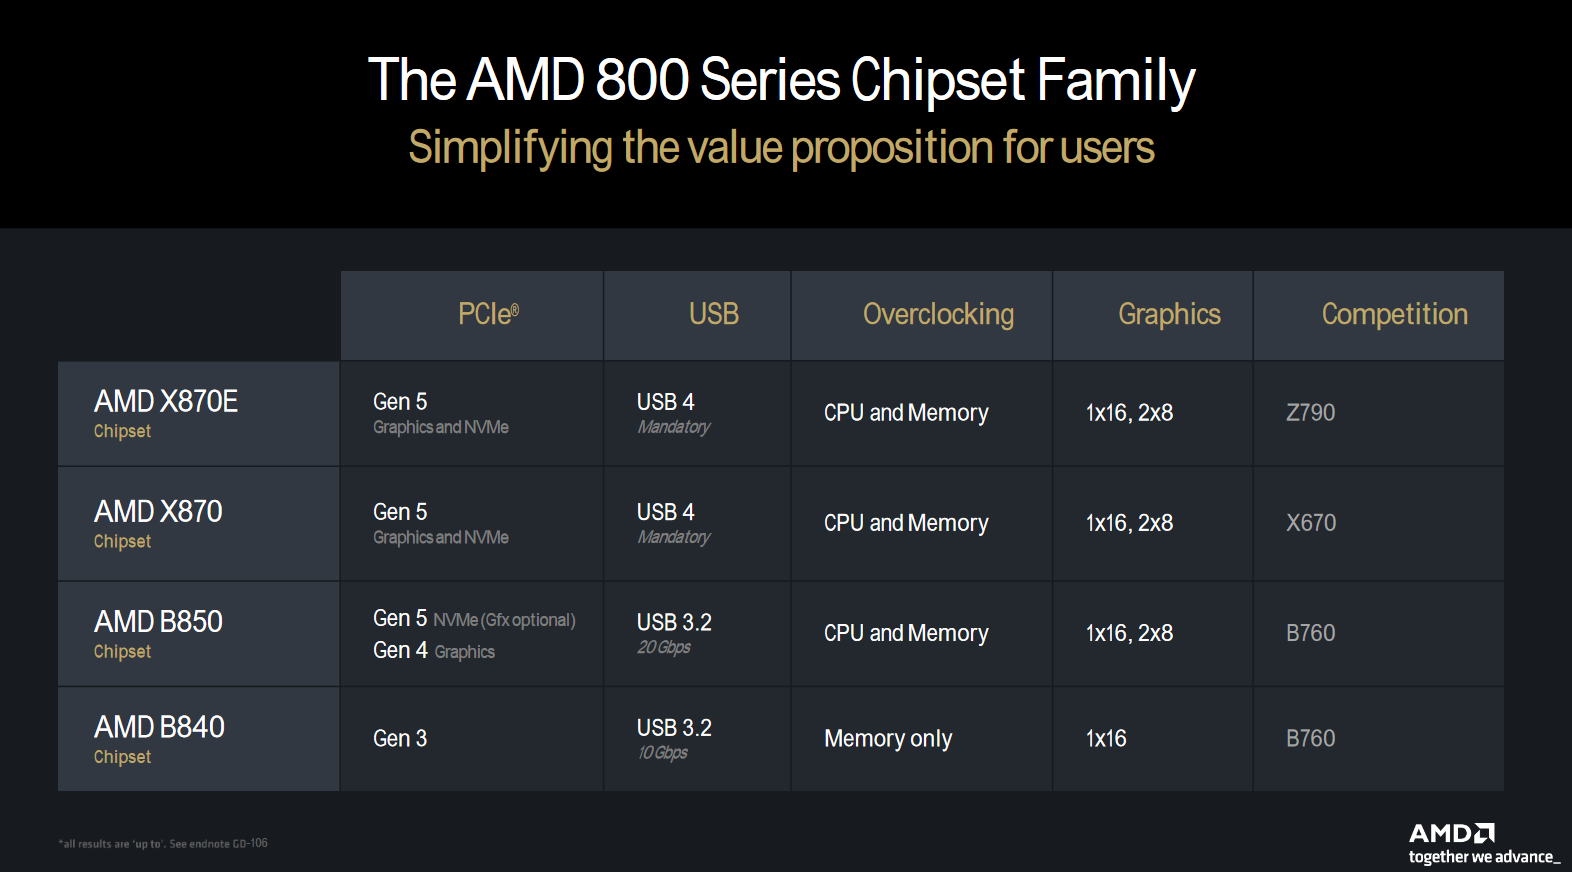Click the "USB 3.2 20Gbps" cell

tap(674, 633)
